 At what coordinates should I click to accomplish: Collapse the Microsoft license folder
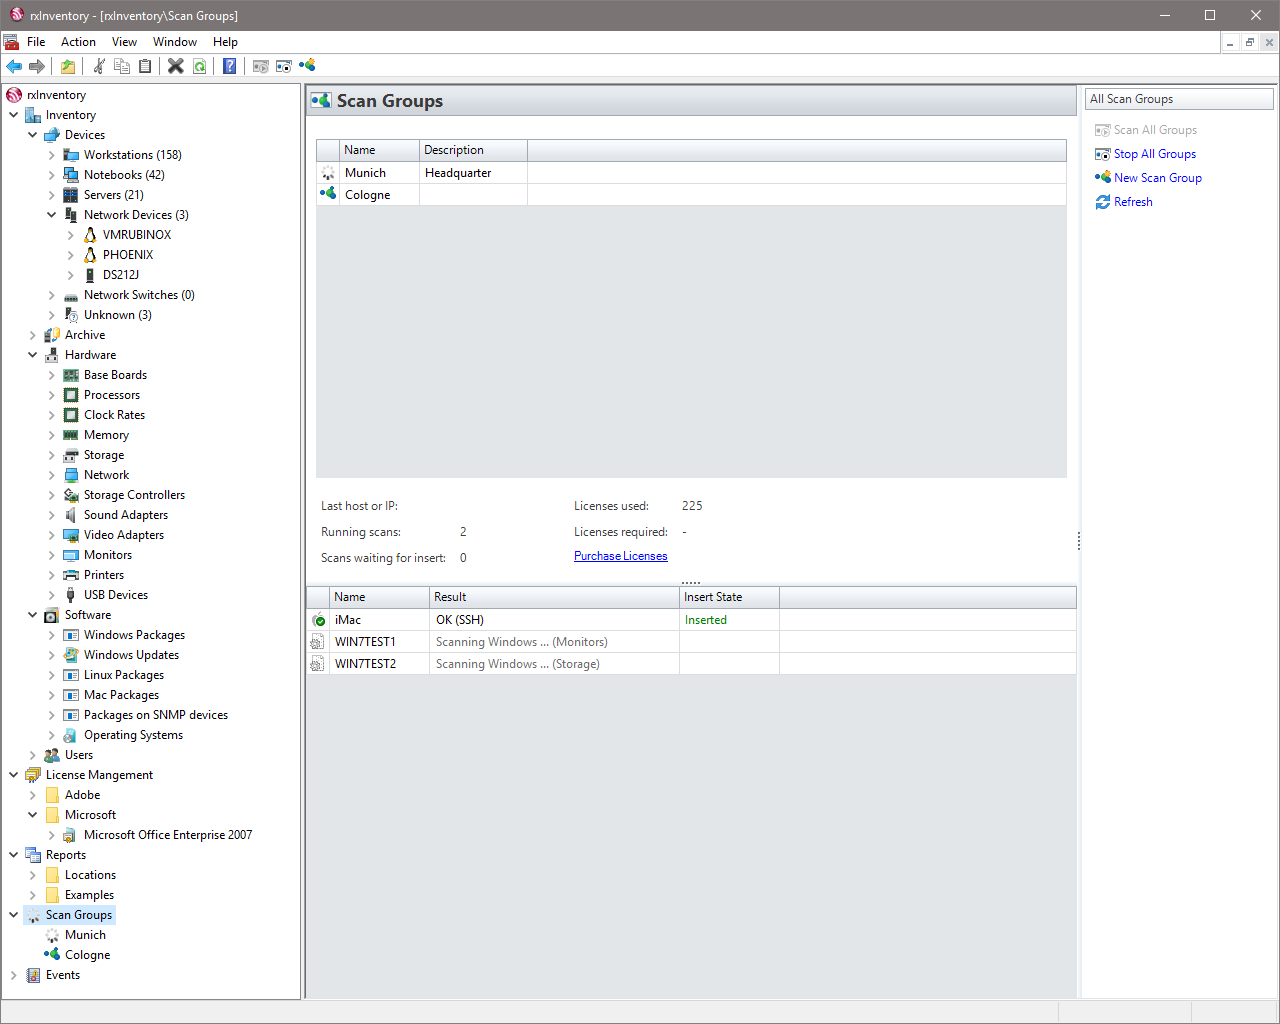(33, 815)
